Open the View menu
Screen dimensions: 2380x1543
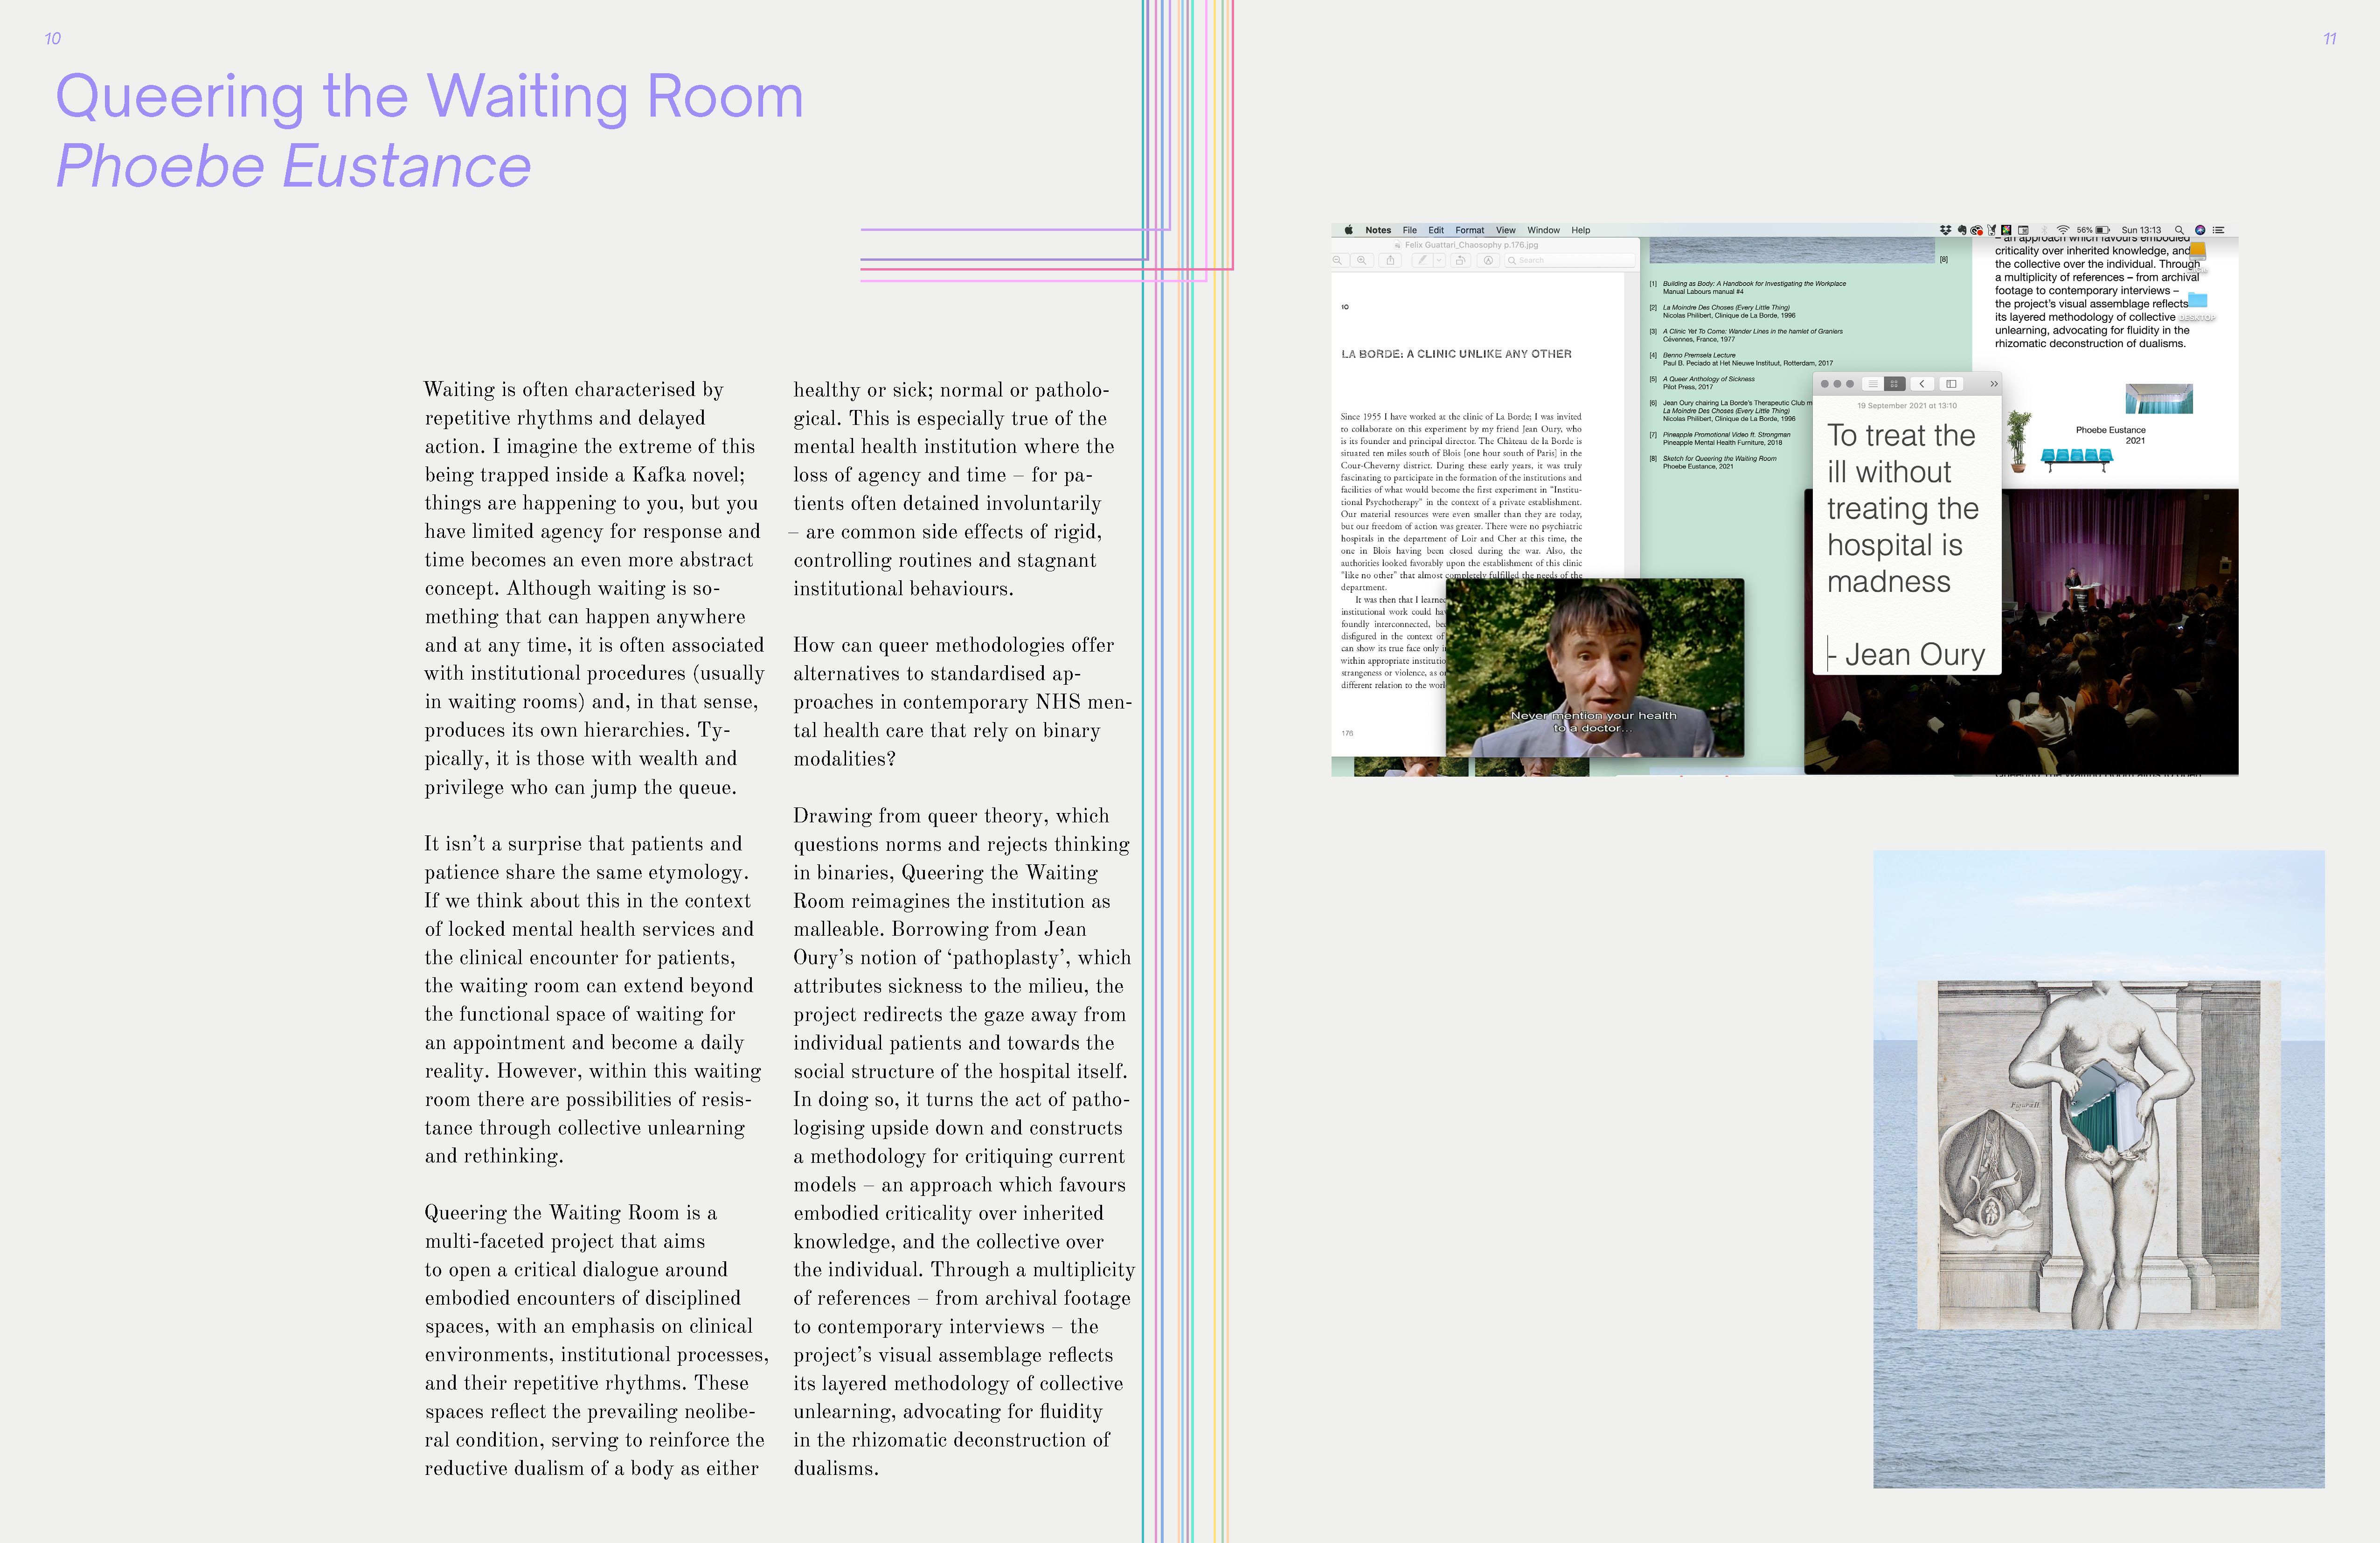click(x=1505, y=230)
